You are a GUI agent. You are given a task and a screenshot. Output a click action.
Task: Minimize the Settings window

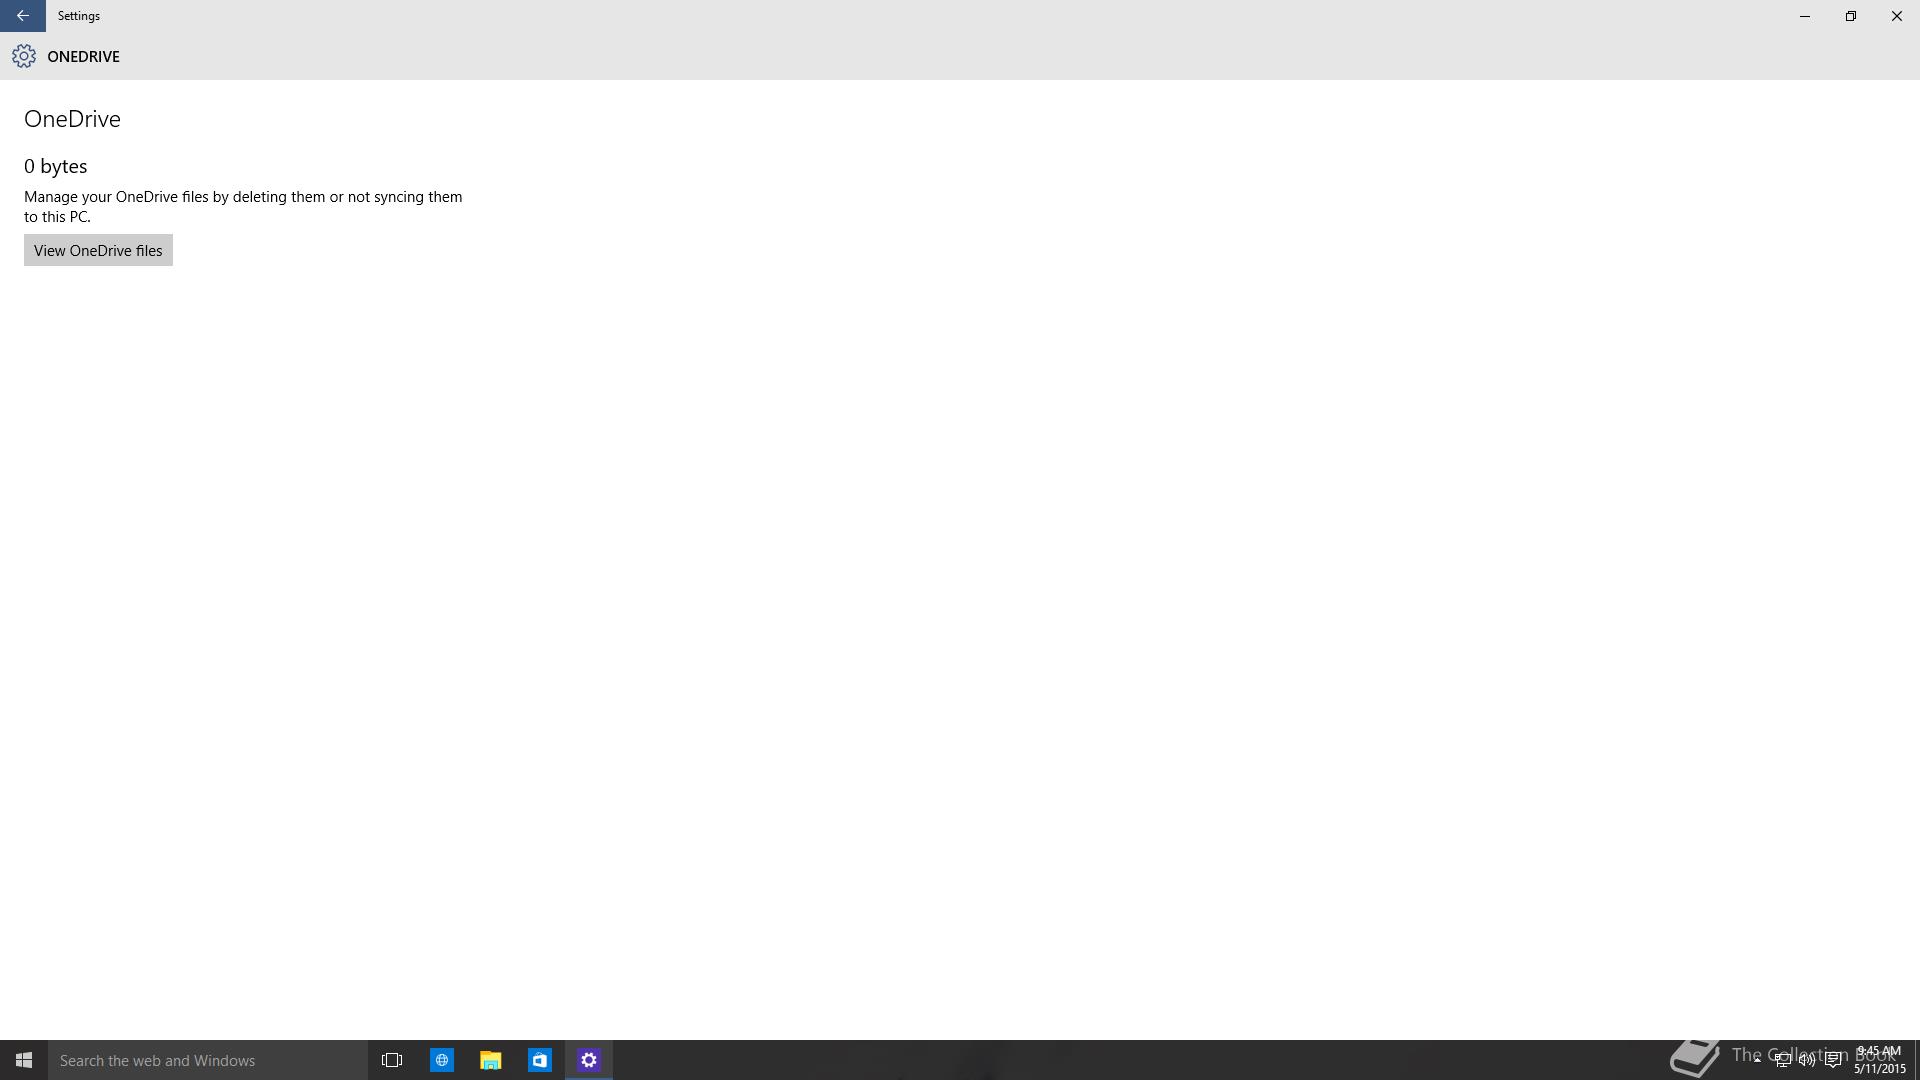coord(1805,16)
